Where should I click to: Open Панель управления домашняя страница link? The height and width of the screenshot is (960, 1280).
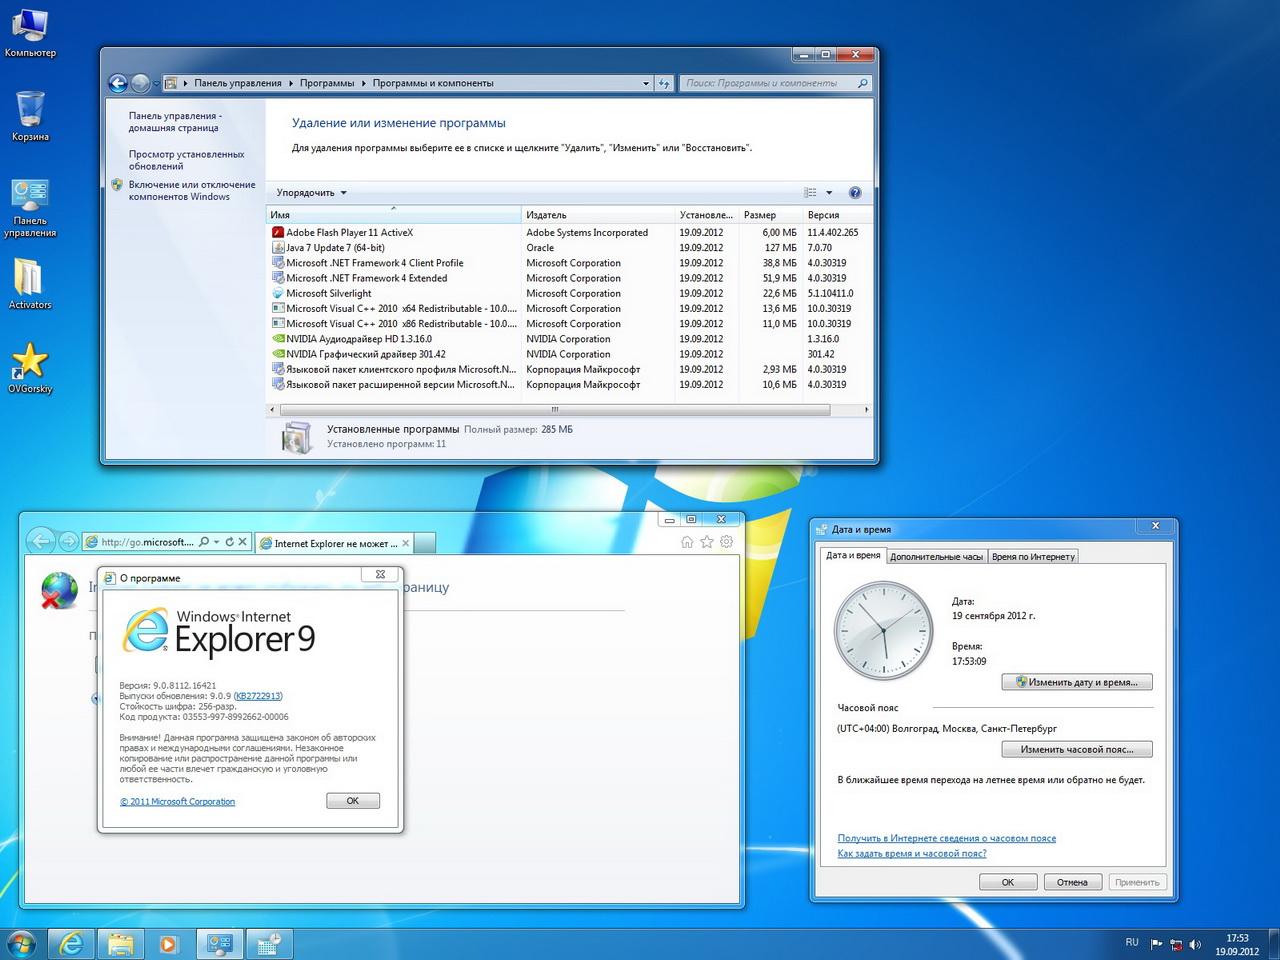[x=175, y=122]
